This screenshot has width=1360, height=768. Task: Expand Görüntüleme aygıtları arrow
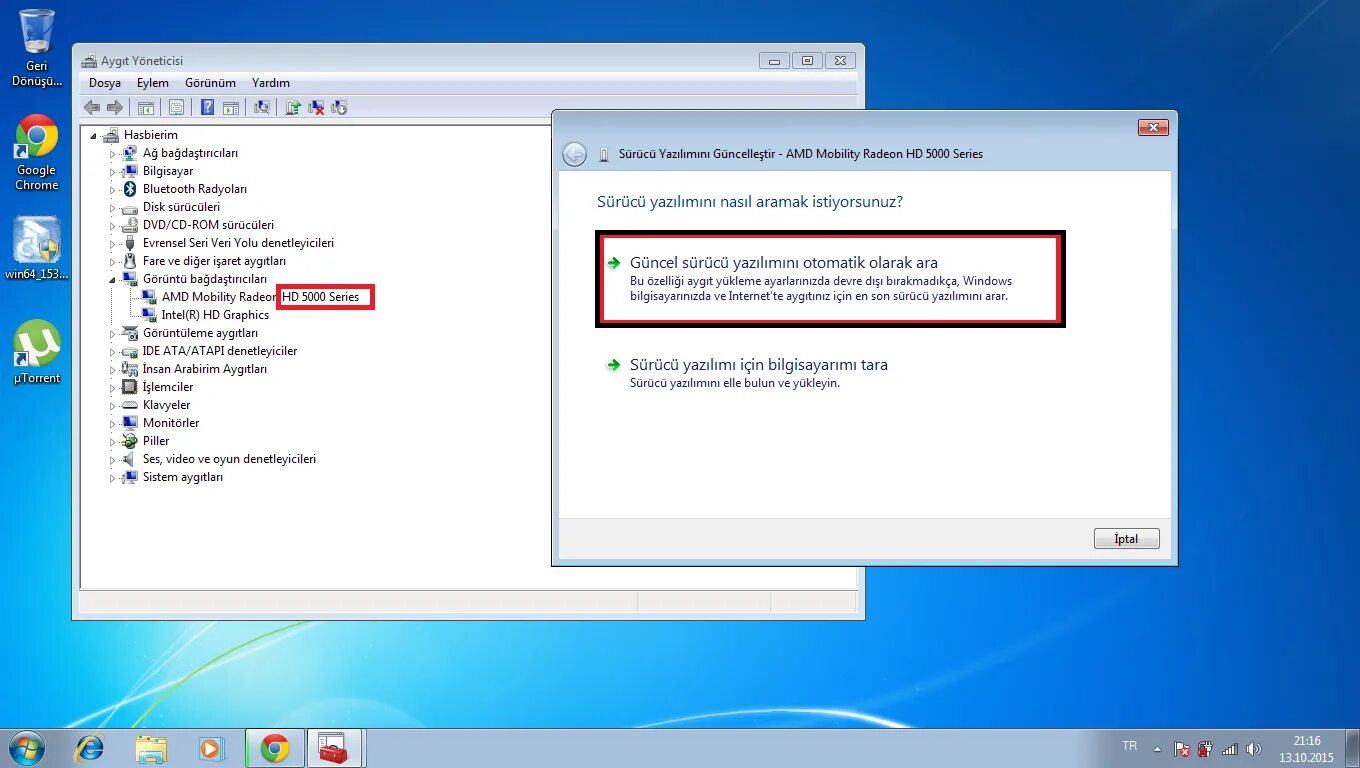(x=113, y=334)
